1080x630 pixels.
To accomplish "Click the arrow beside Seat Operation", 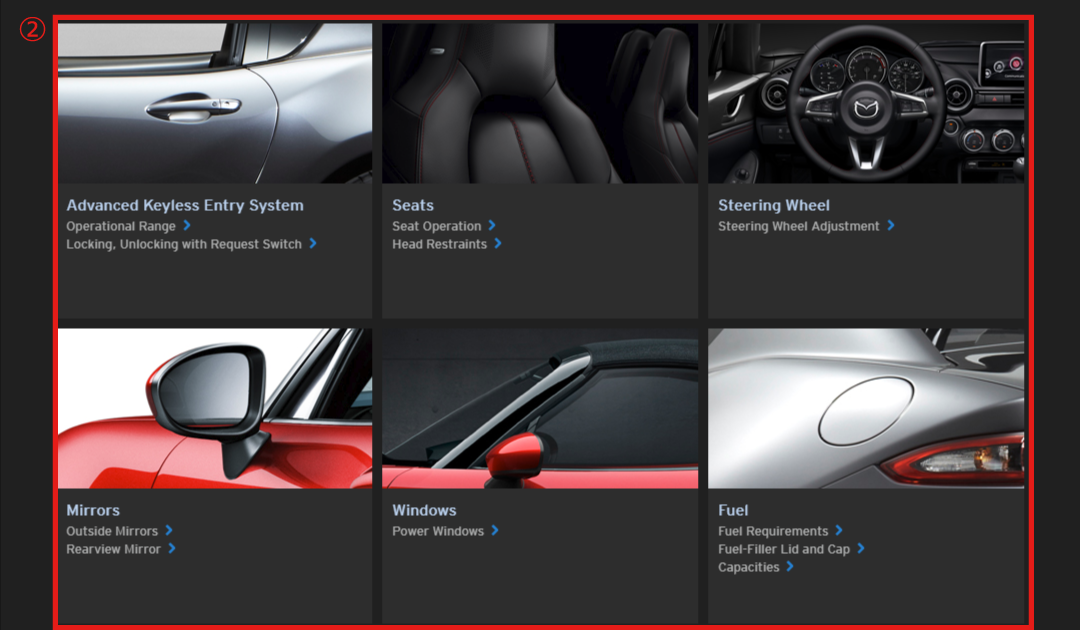I will (492, 226).
